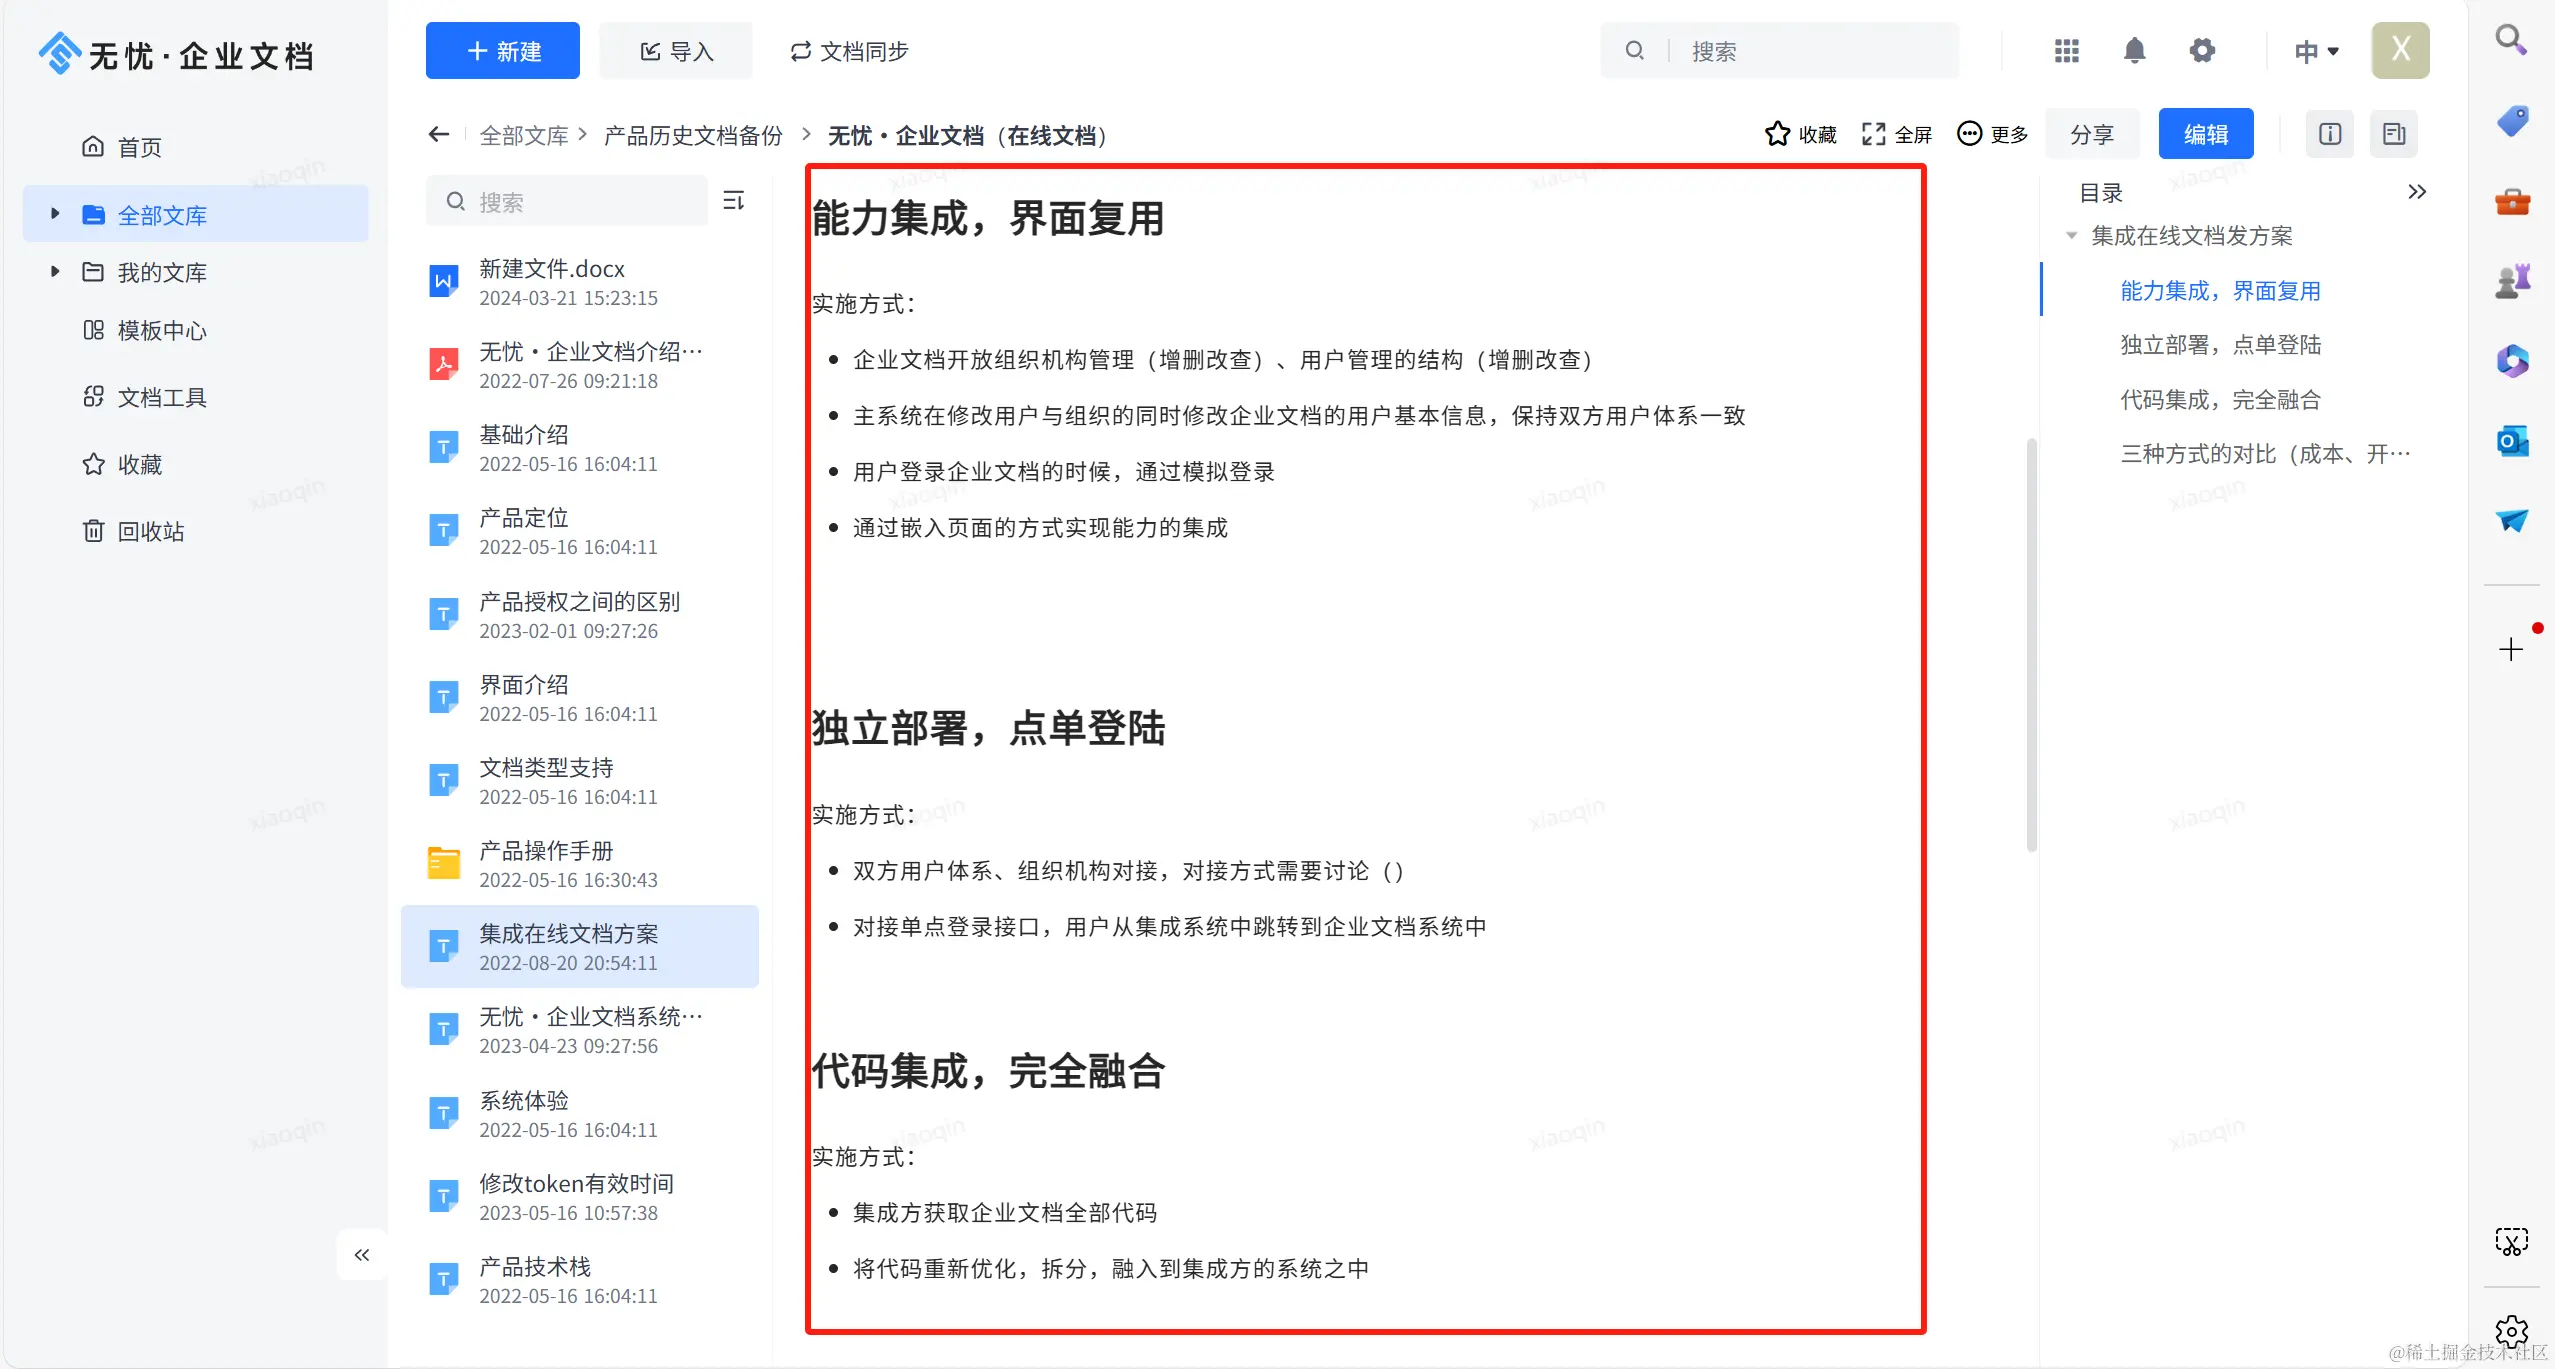The width and height of the screenshot is (2555, 1369).
Task: Collapse left sidebar with double chevron
Action: click(x=362, y=1255)
